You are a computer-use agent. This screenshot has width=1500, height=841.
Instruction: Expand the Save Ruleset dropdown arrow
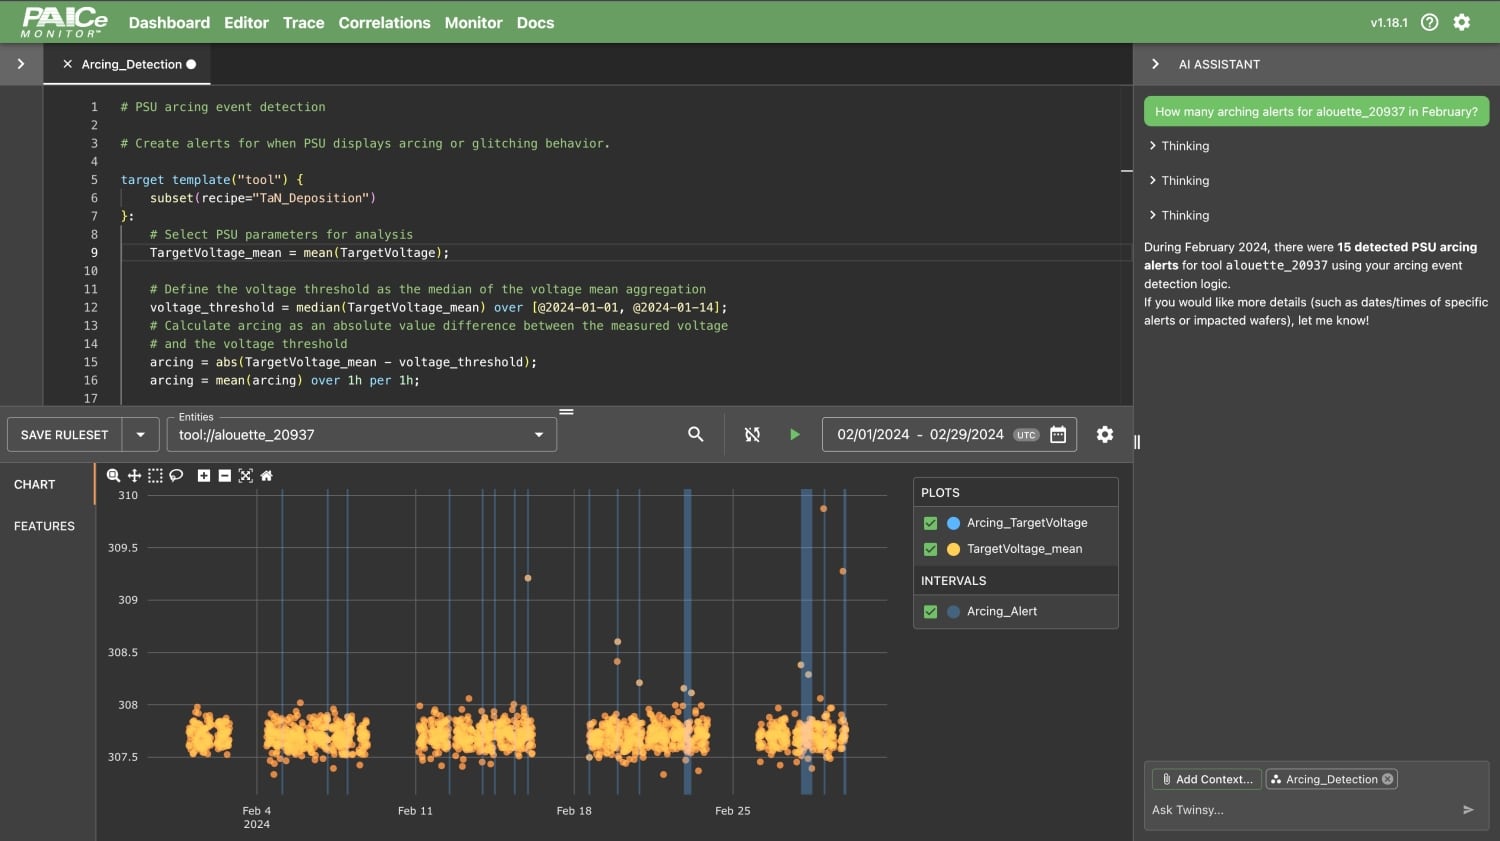coord(140,435)
